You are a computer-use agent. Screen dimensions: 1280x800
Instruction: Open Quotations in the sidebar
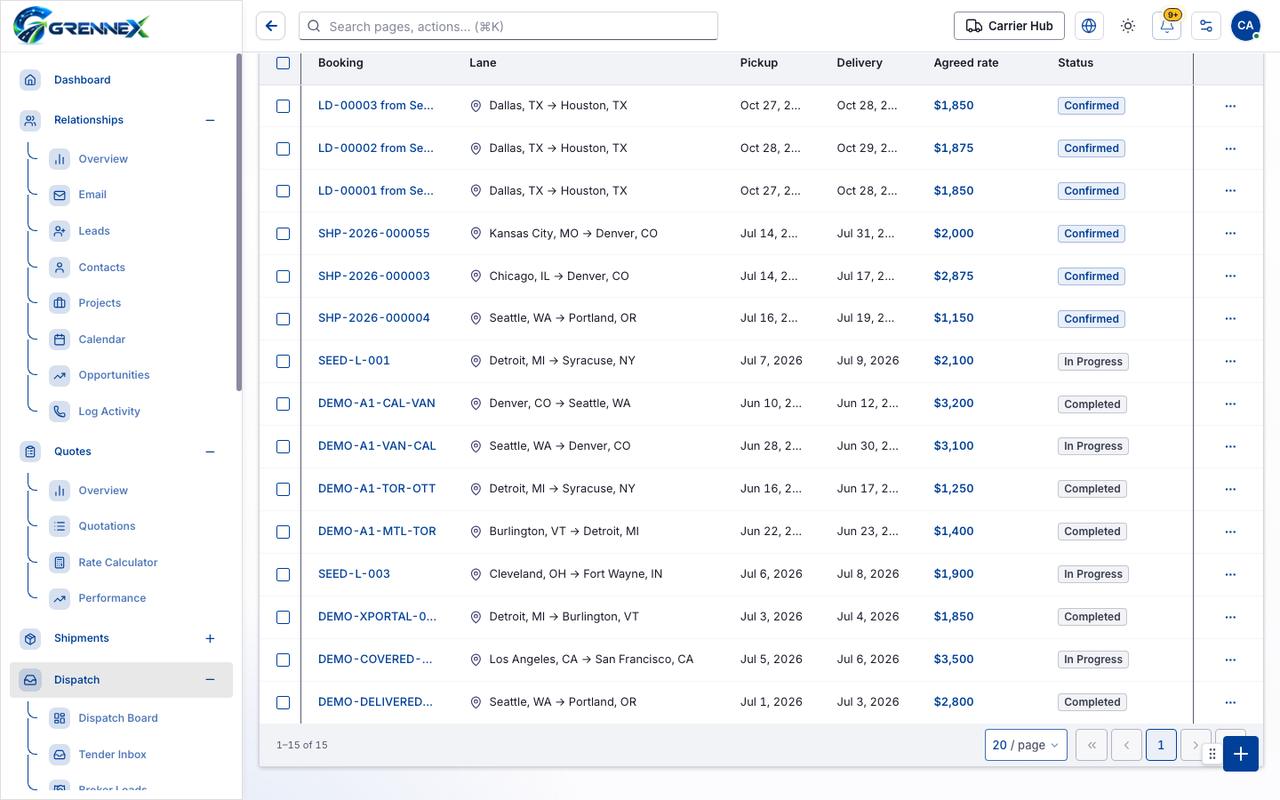pyautogui.click(x=107, y=526)
